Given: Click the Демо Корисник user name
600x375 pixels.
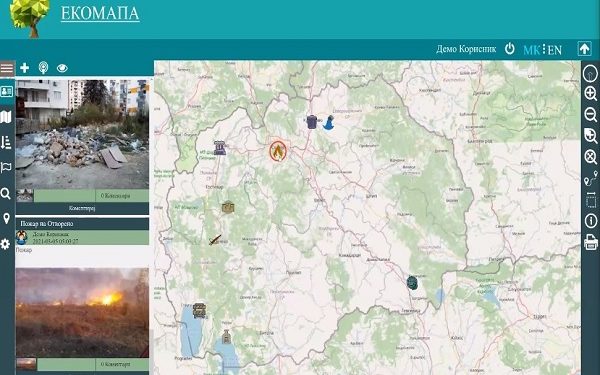Looking at the screenshot, I should click(x=466, y=49).
